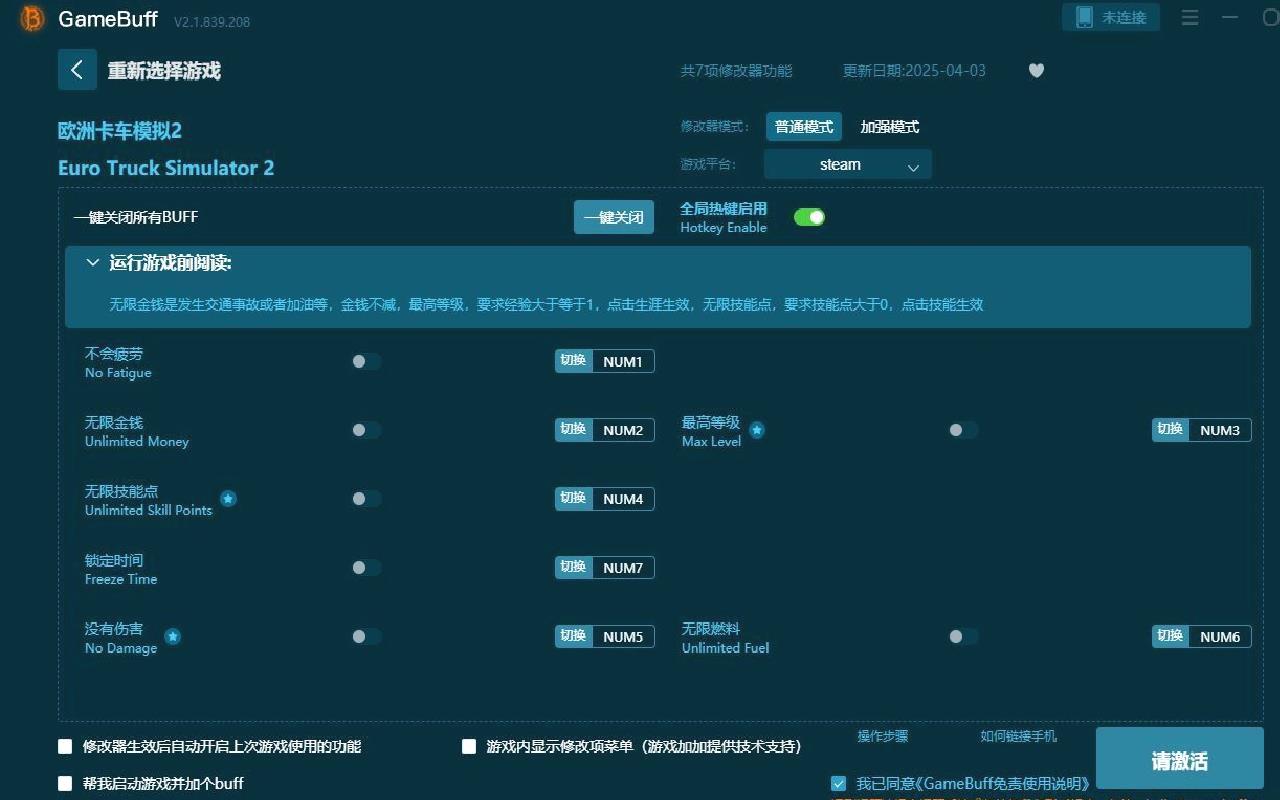Check show in-game trainer menu checkbox

click(469, 746)
